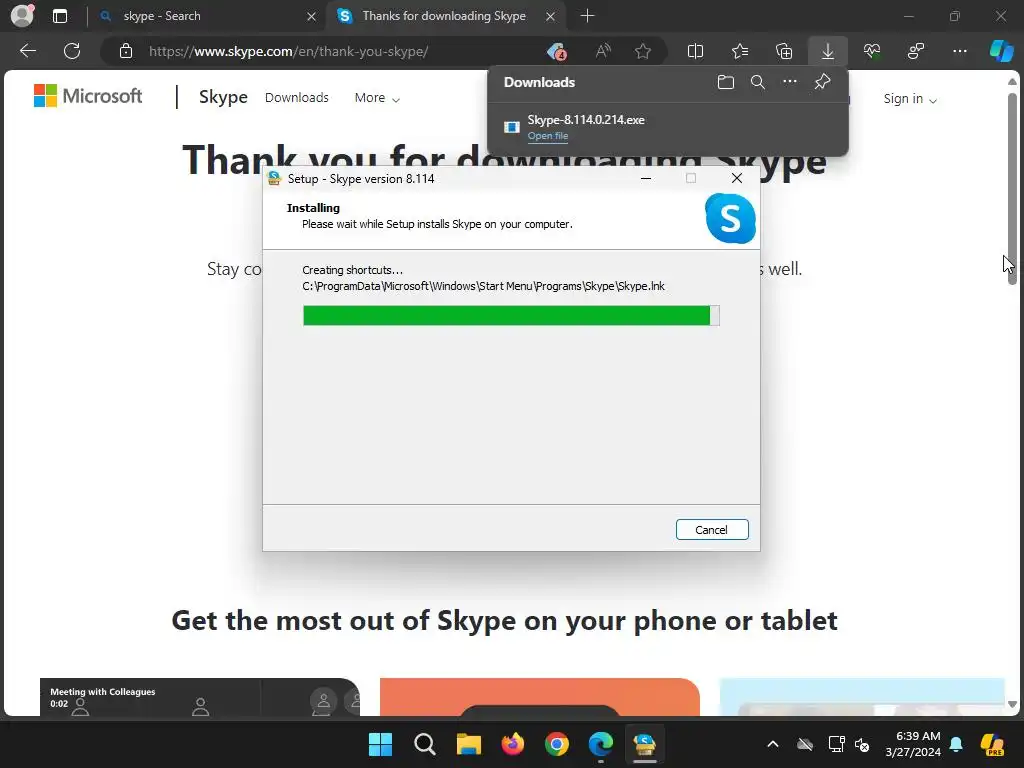This screenshot has width=1024, height=768.
Task: Click the green installation progress bar
Action: (x=506, y=315)
